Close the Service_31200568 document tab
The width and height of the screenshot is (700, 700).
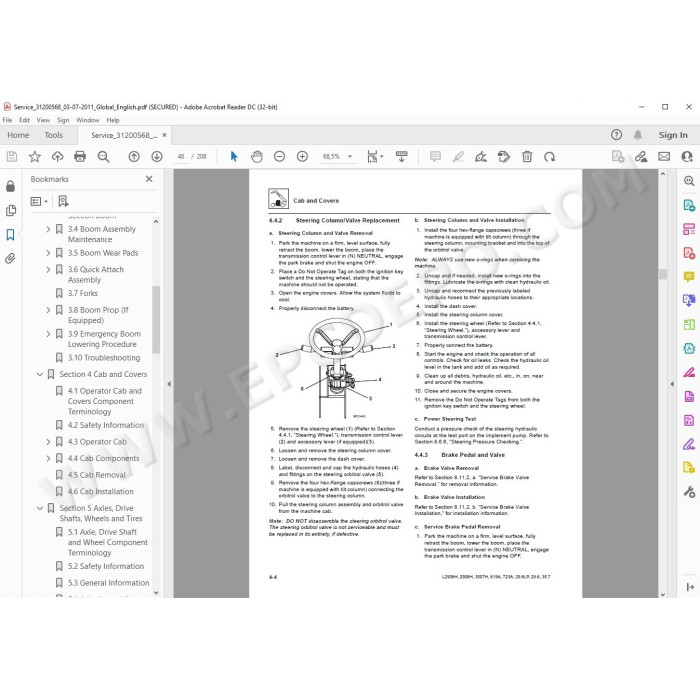click(x=164, y=135)
